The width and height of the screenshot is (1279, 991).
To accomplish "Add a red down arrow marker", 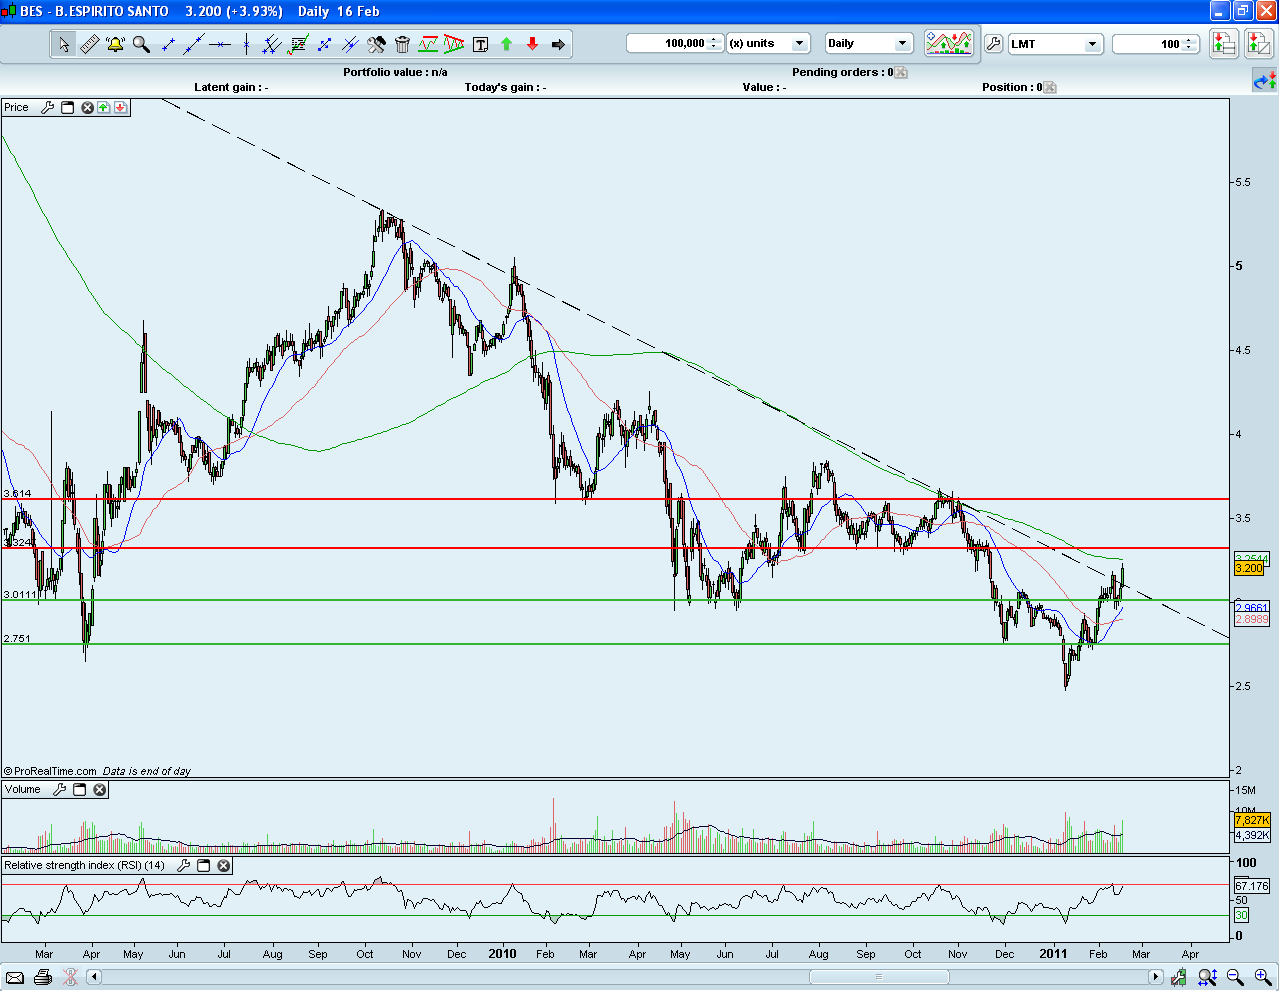I will click(532, 44).
